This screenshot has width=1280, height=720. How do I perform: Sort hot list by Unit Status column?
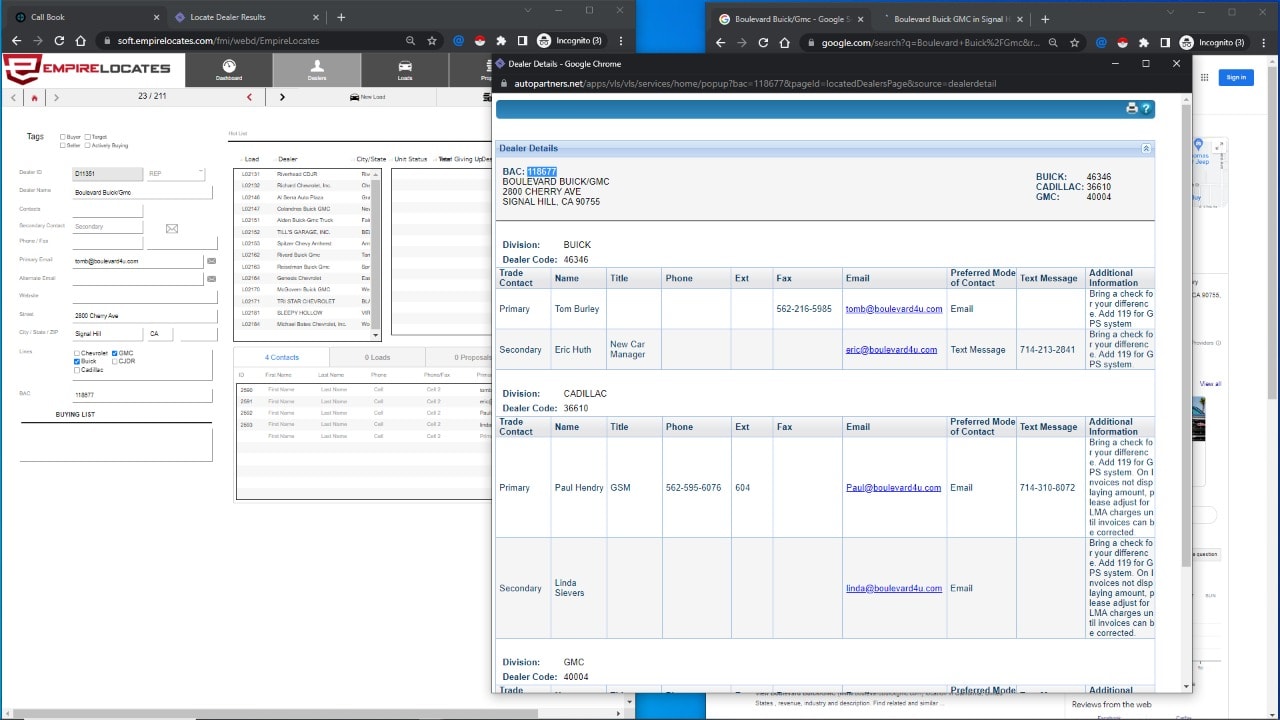click(411, 159)
